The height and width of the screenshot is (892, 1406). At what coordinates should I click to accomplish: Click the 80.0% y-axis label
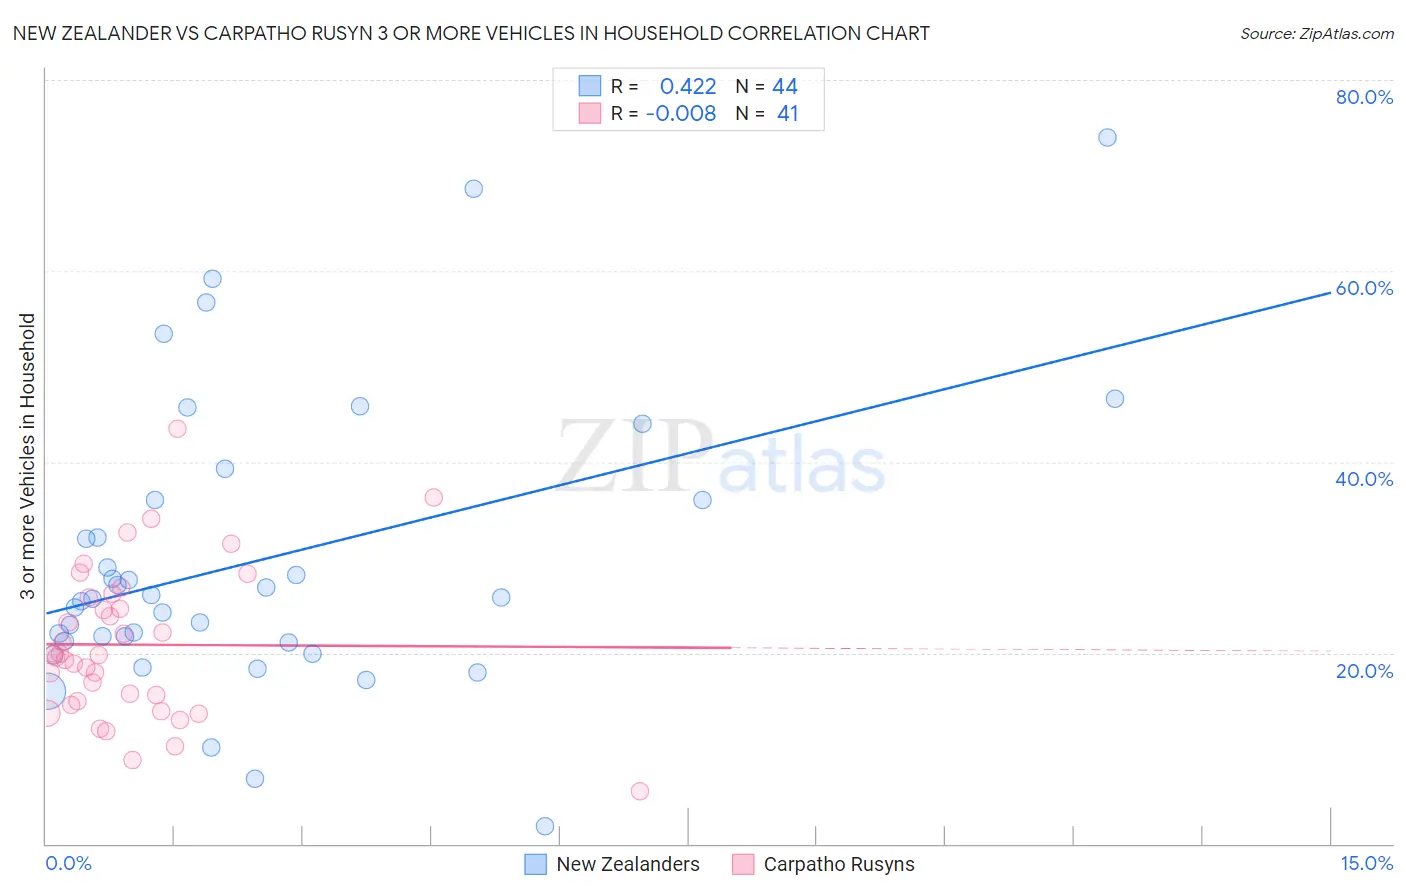[x=1364, y=97]
